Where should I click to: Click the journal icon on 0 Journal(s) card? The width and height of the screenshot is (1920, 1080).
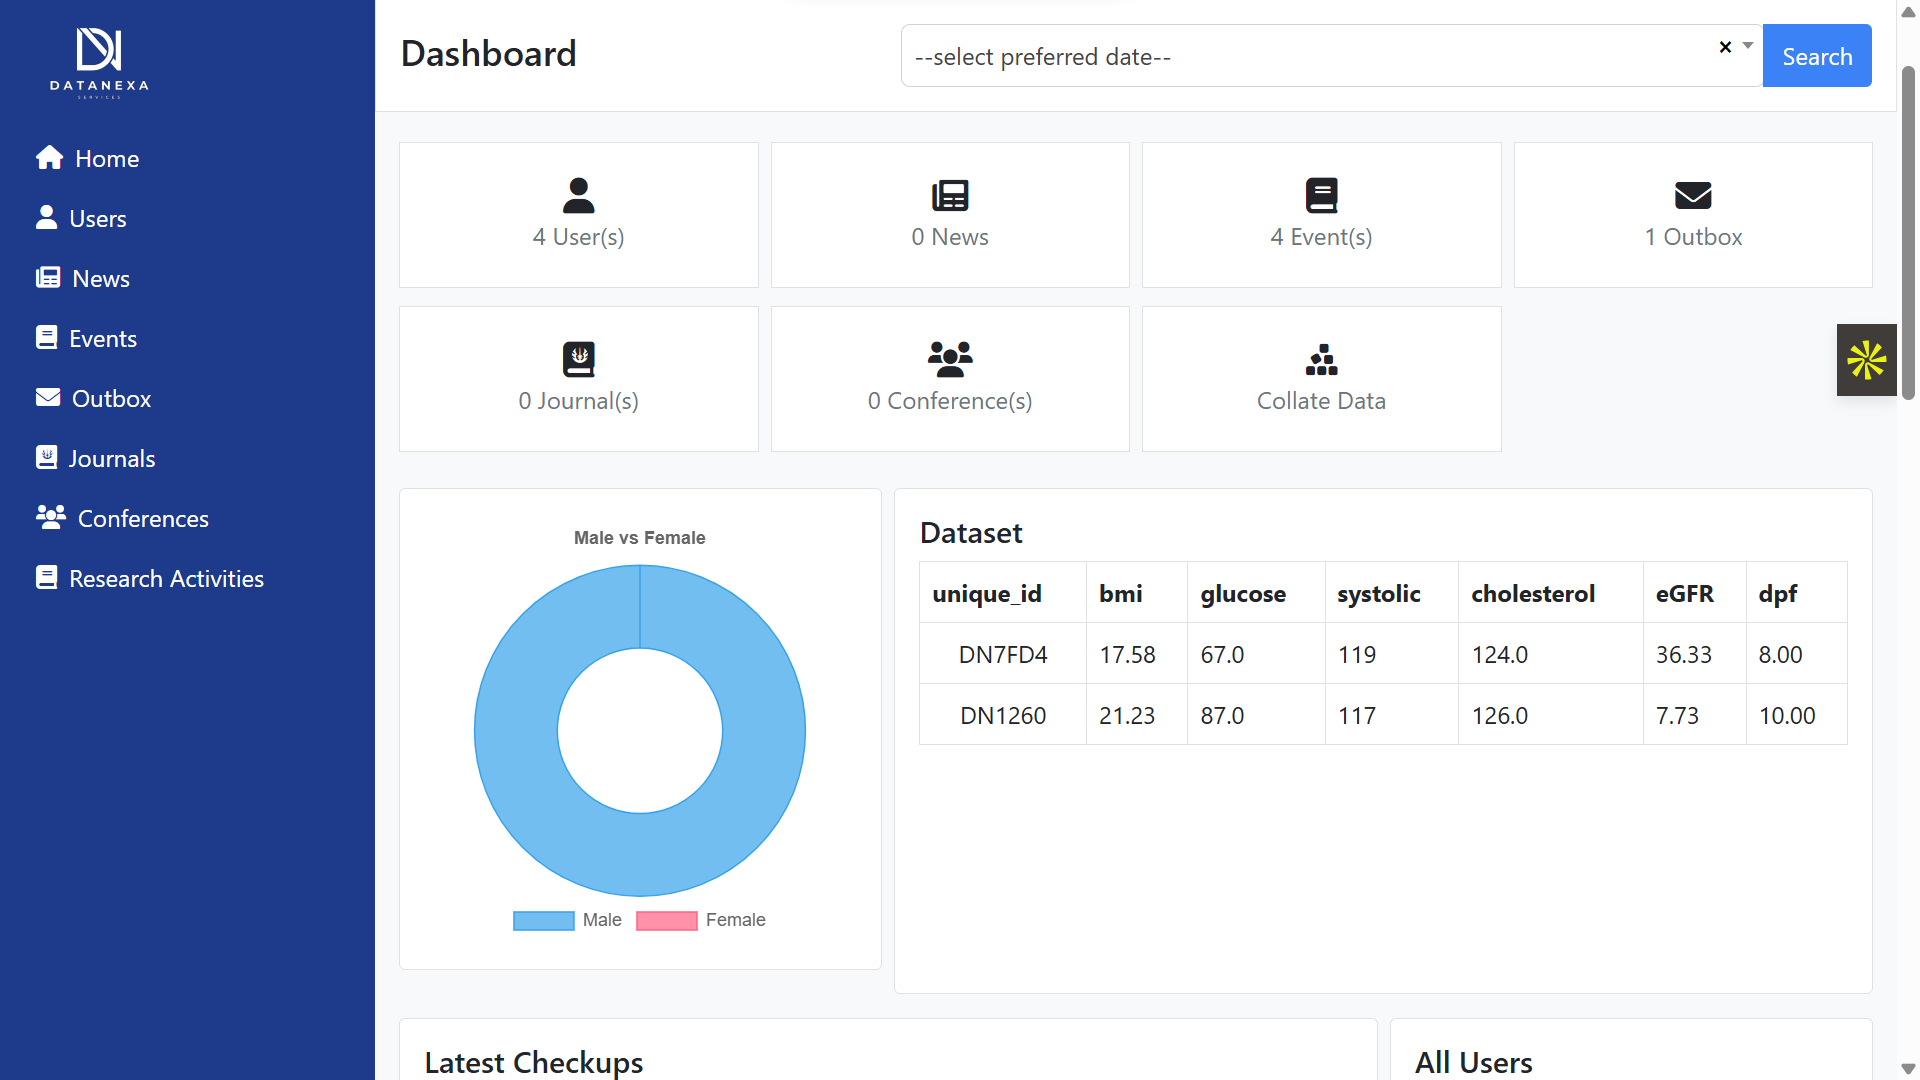[x=578, y=359]
